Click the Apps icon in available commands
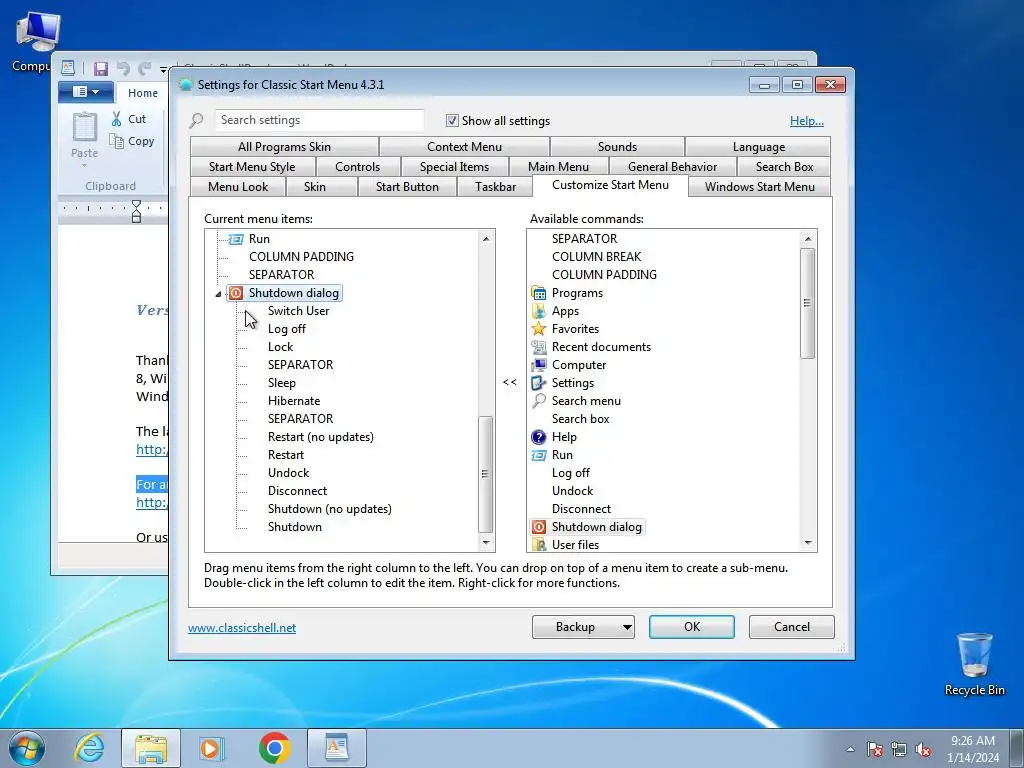Viewport: 1024px width, 768px height. (539, 311)
